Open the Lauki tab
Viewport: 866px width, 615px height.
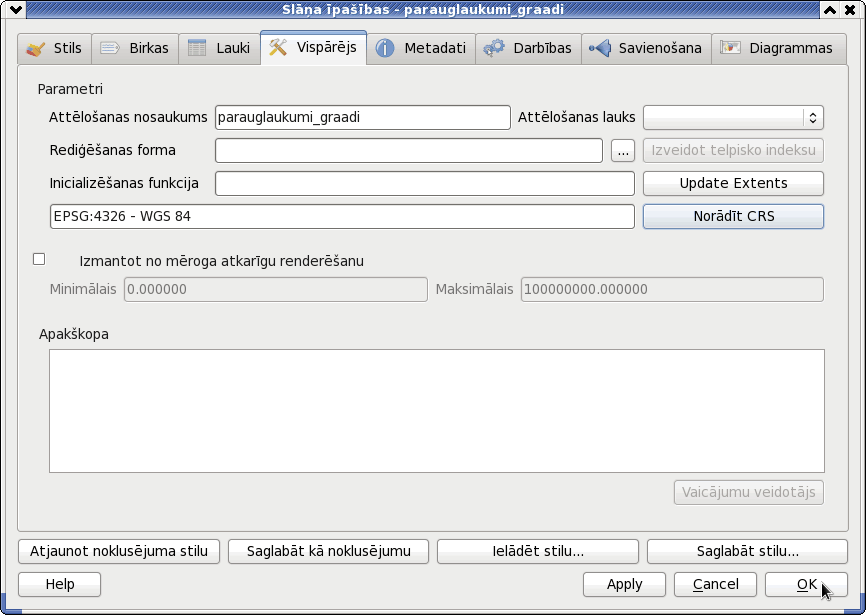tap(219, 49)
